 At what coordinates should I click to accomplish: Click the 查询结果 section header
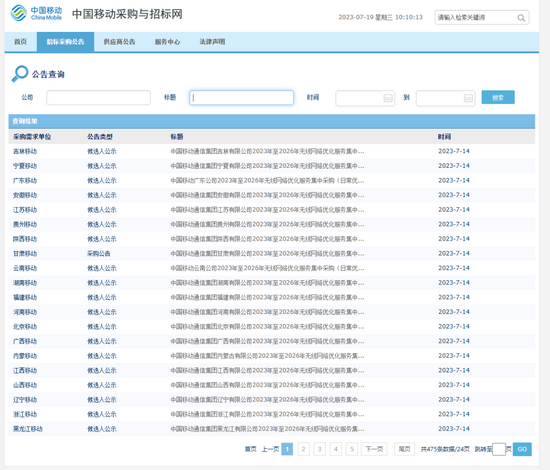[25, 121]
